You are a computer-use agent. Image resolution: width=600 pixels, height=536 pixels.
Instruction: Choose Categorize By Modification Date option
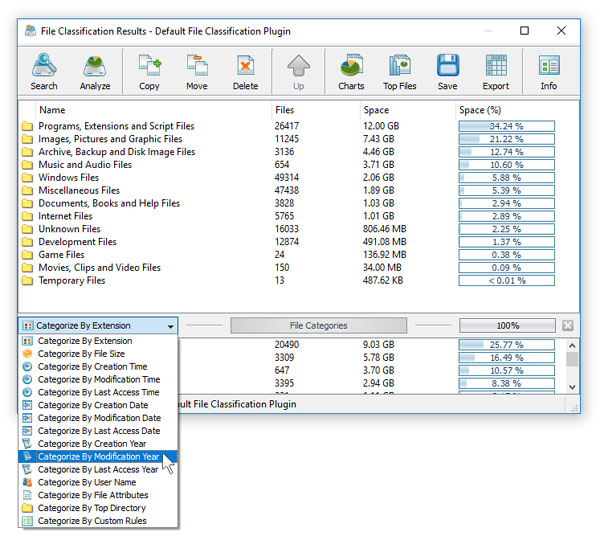98,418
